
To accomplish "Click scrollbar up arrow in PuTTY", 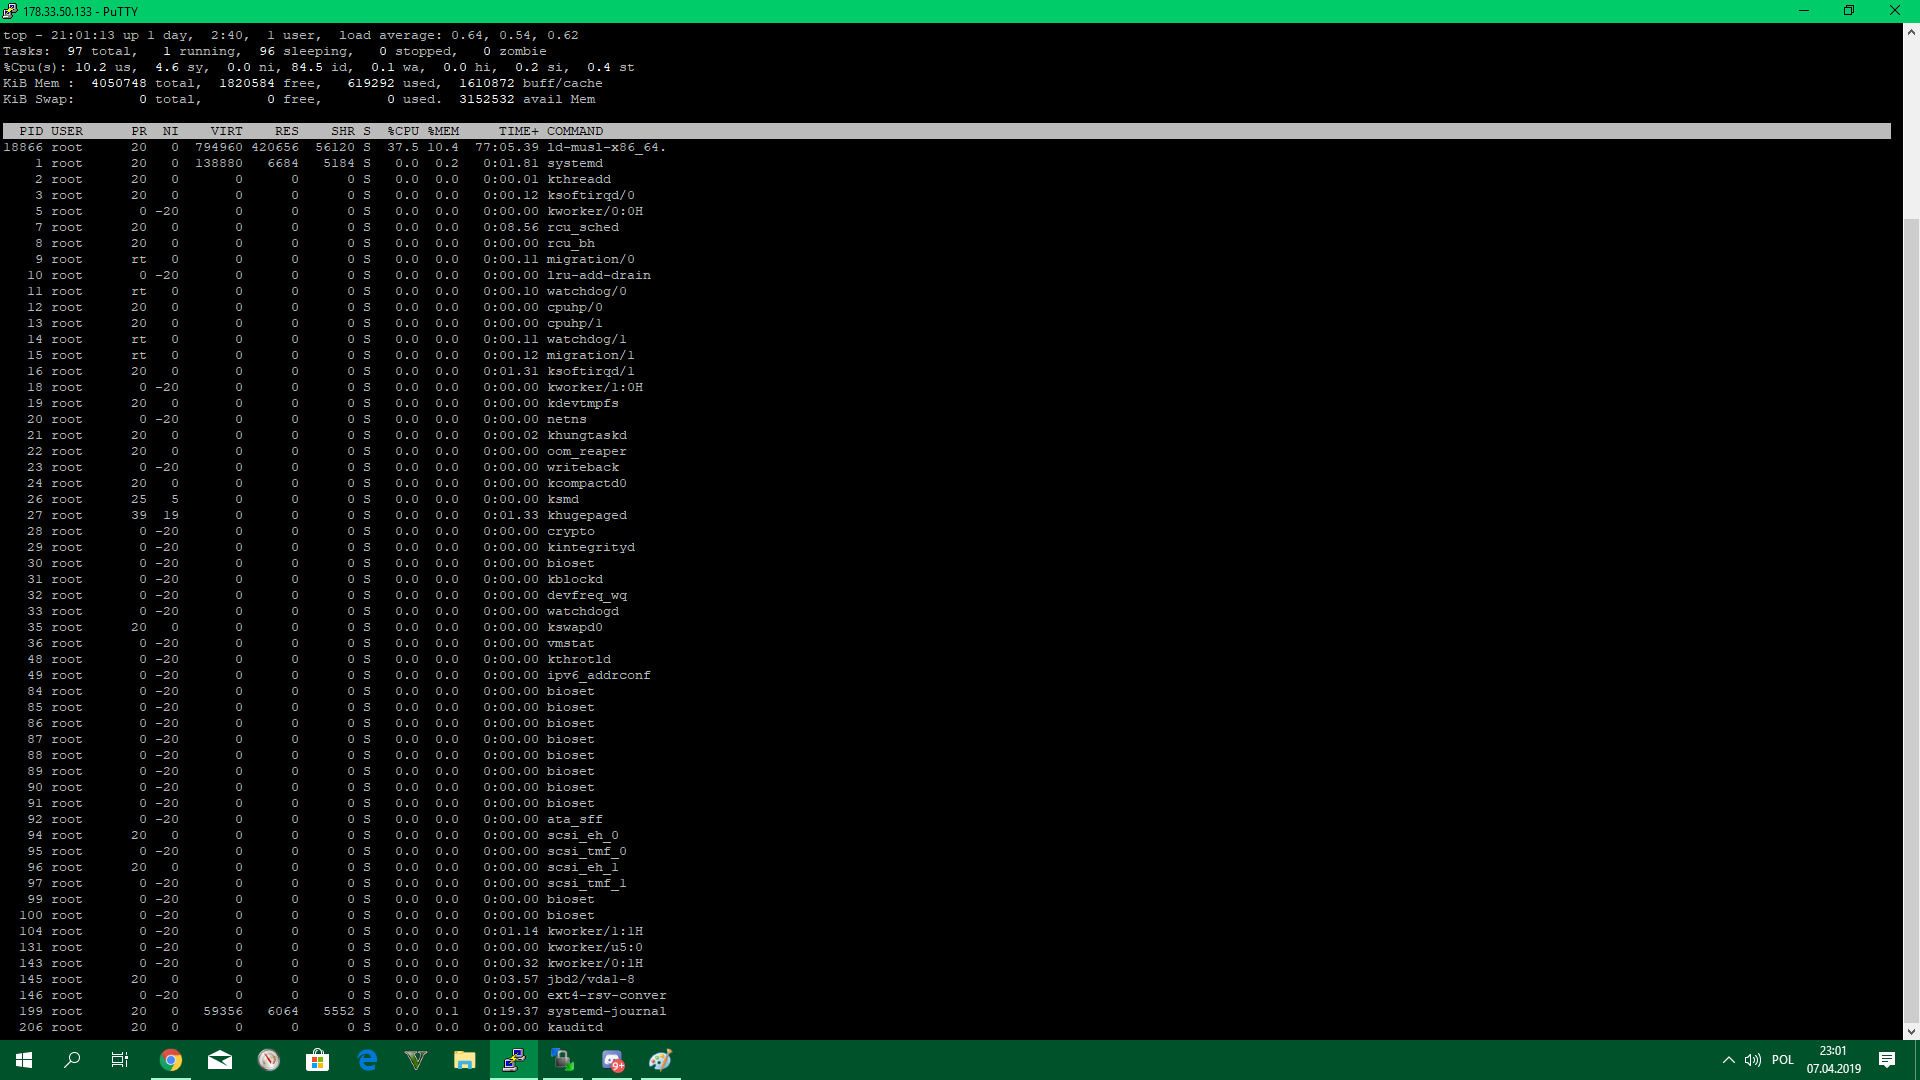I will pyautogui.click(x=1911, y=32).
